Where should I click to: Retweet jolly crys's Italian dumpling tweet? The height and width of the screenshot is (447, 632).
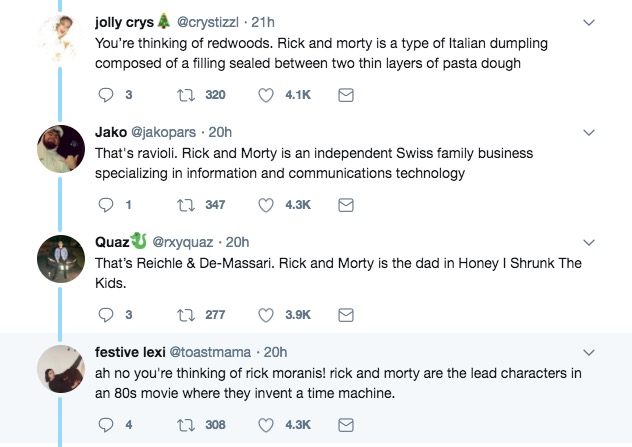184,95
